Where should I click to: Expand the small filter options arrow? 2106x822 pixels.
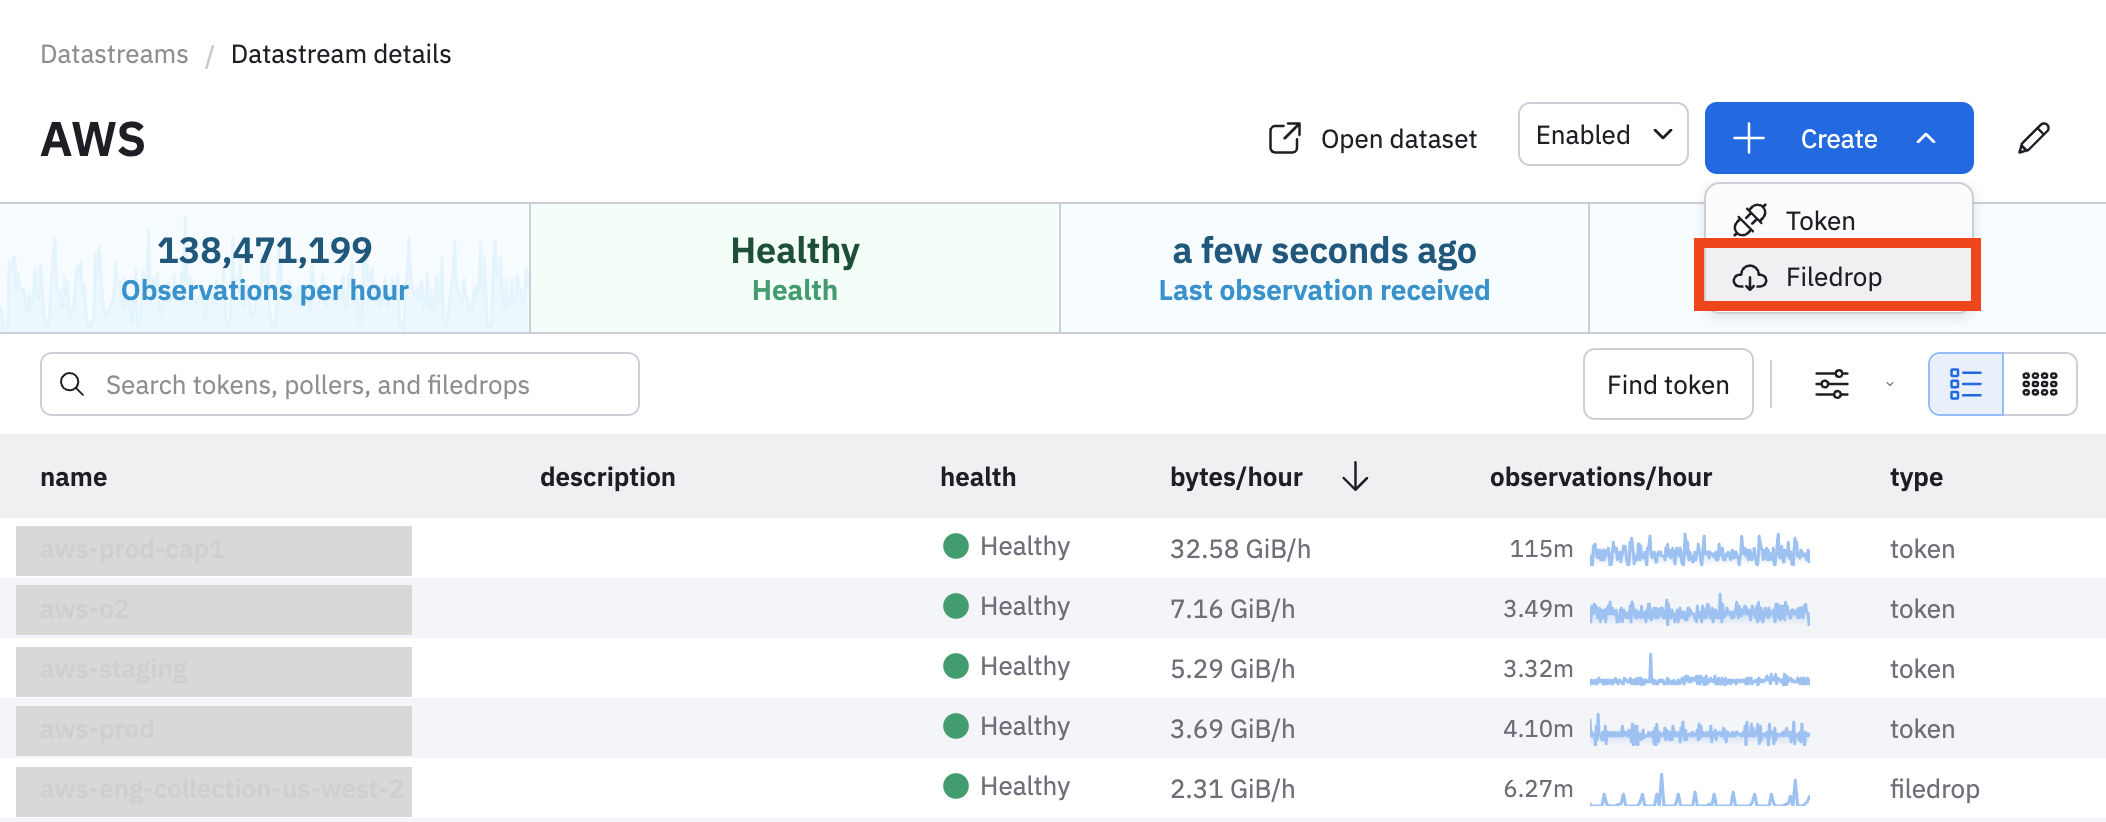click(1889, 384)
